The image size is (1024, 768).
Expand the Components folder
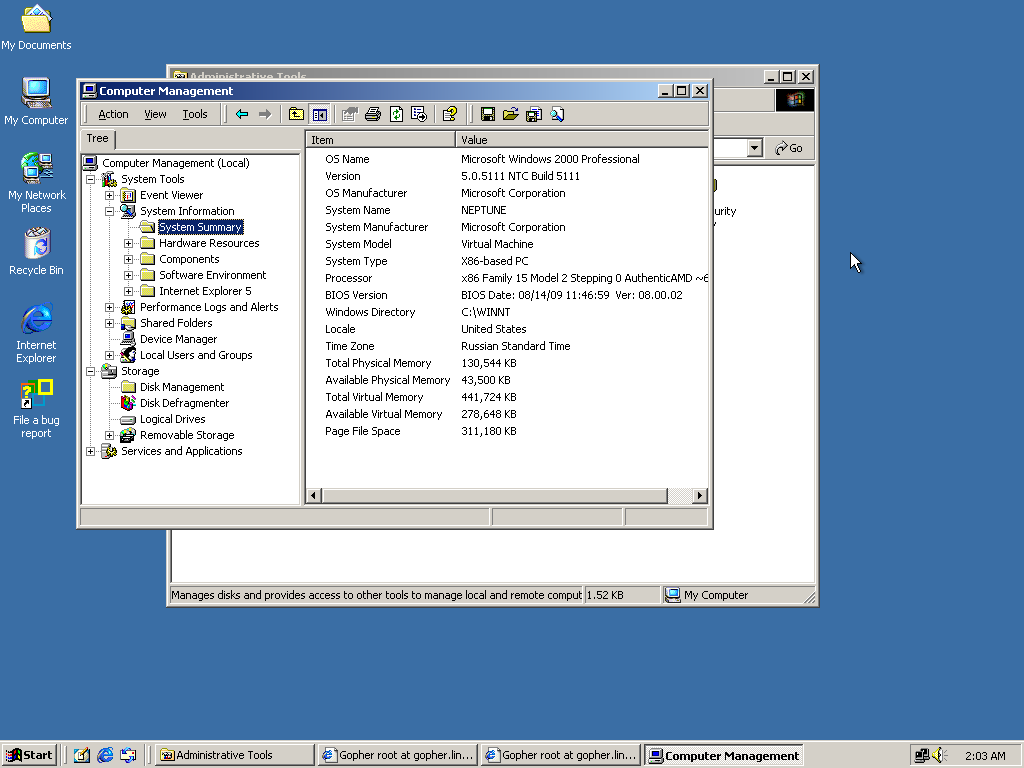point(129,259)
